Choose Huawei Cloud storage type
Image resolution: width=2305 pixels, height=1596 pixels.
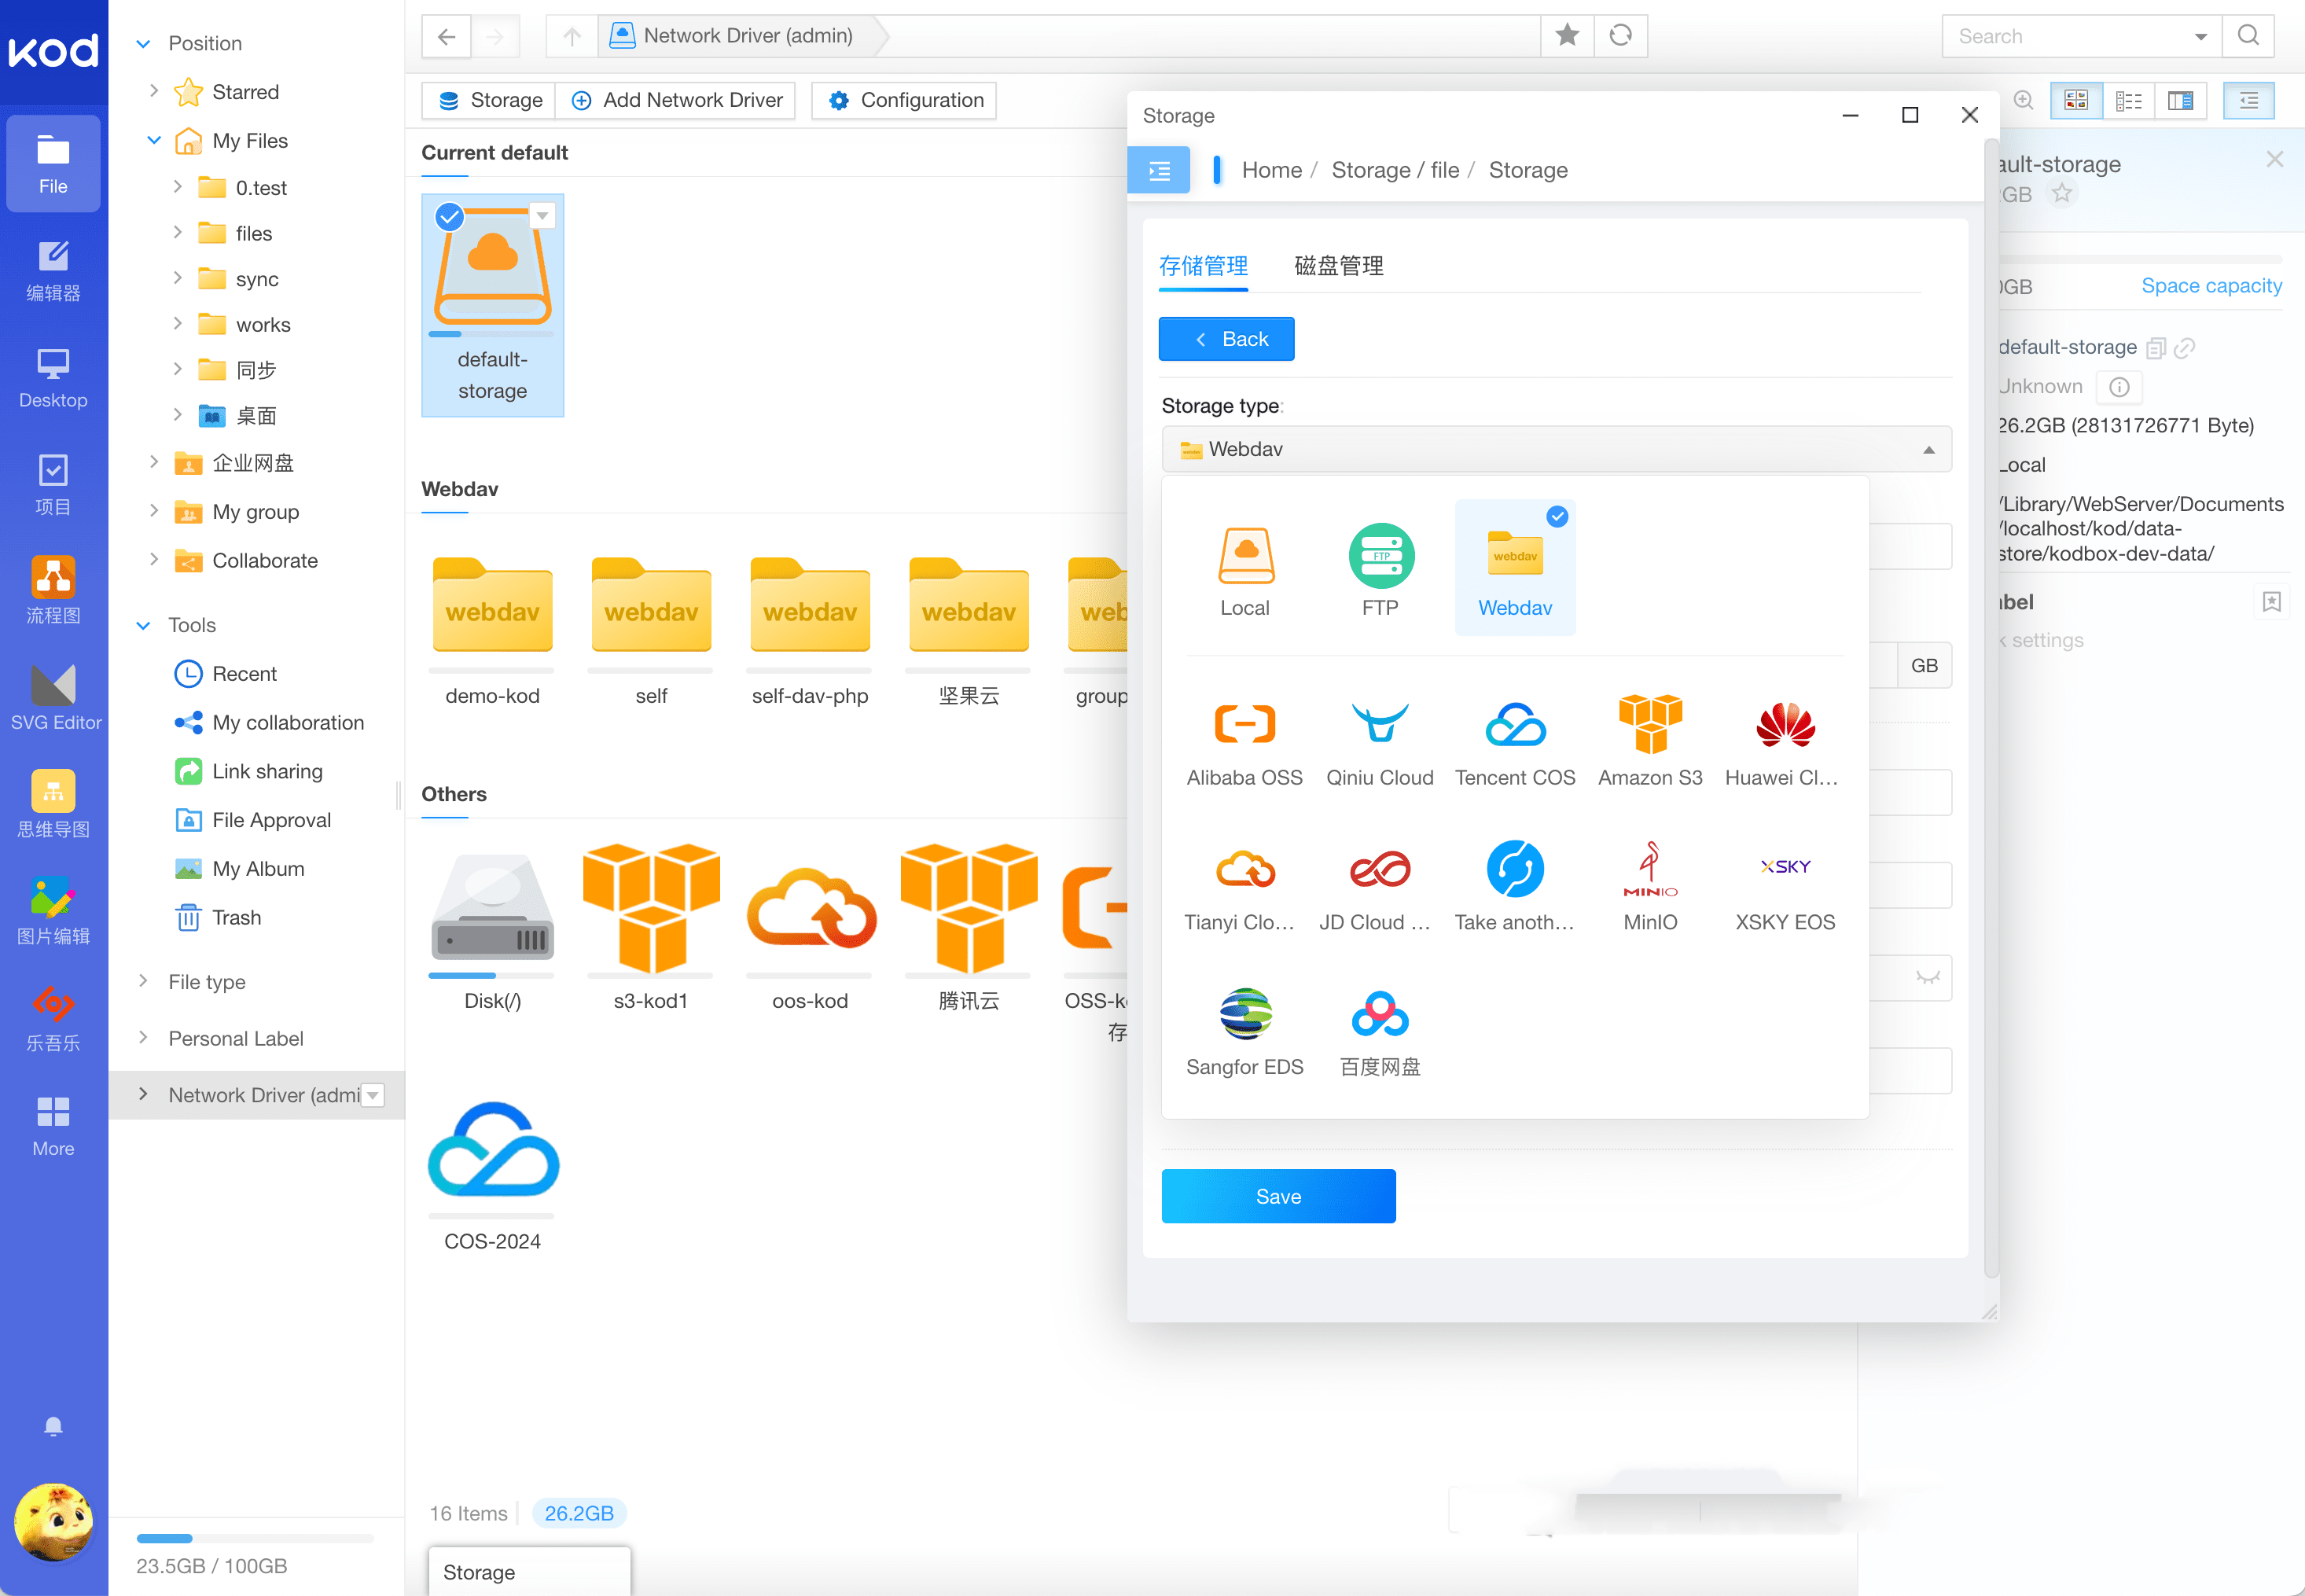coord(1784,741)
